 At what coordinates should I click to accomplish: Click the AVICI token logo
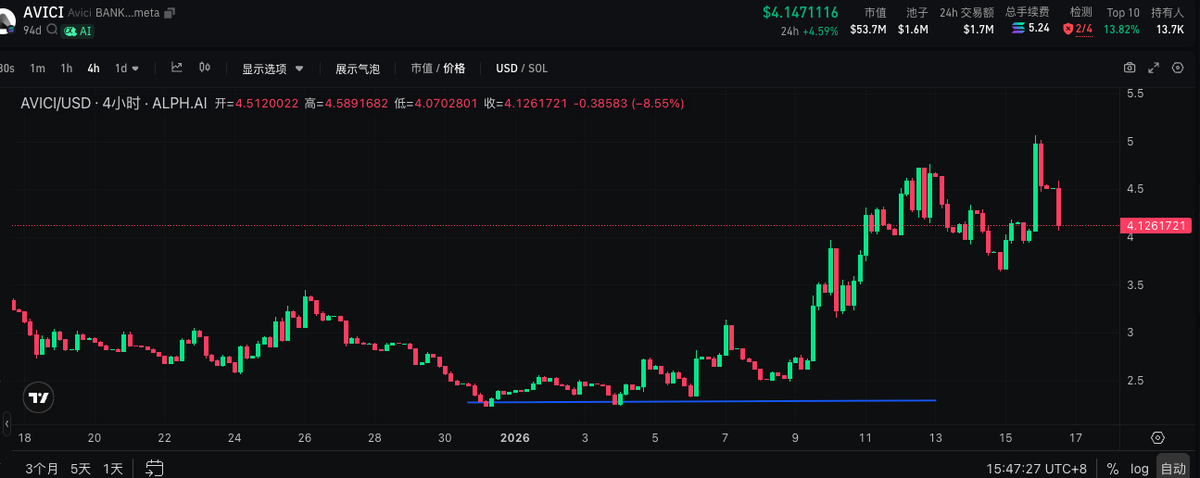[x=7, y=20]
